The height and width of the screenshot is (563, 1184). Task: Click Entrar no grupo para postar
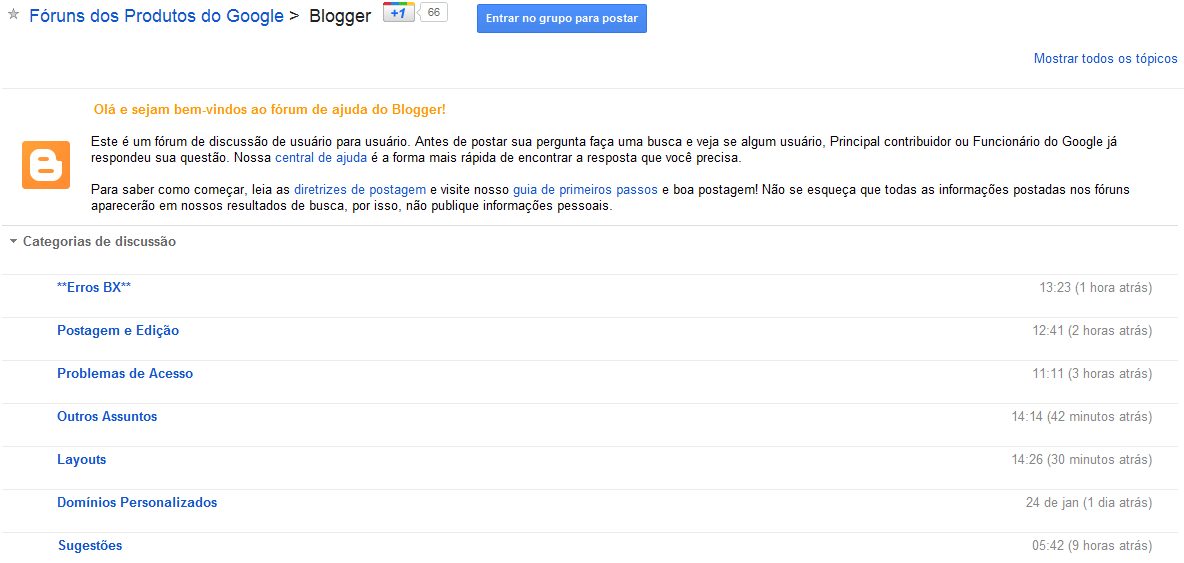click(x=562, y=18)
